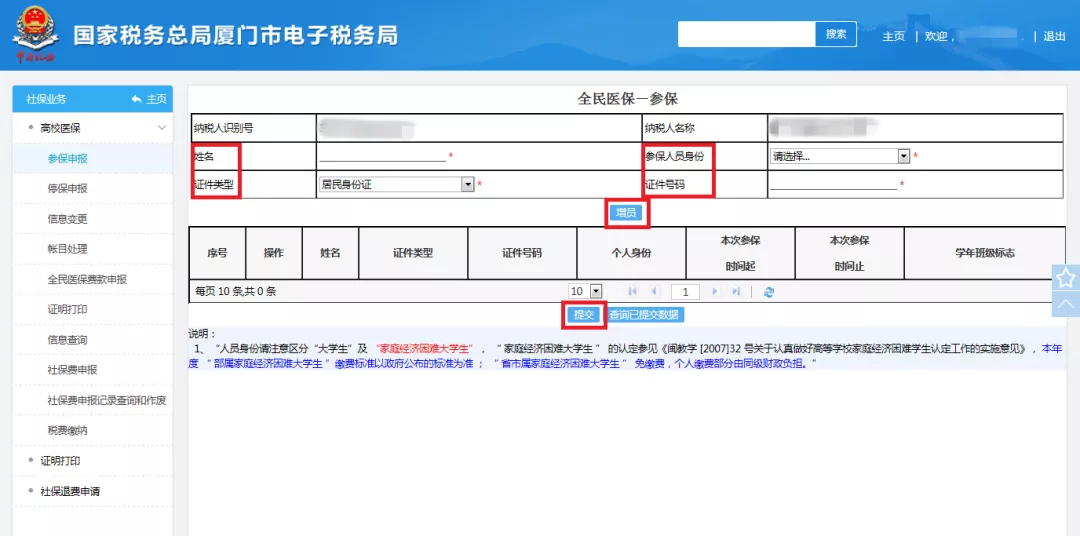Open the 参保人员身份 dropdown
Image resolution: width=1080 pixels, height=536 pixels.
coord(840,156)
